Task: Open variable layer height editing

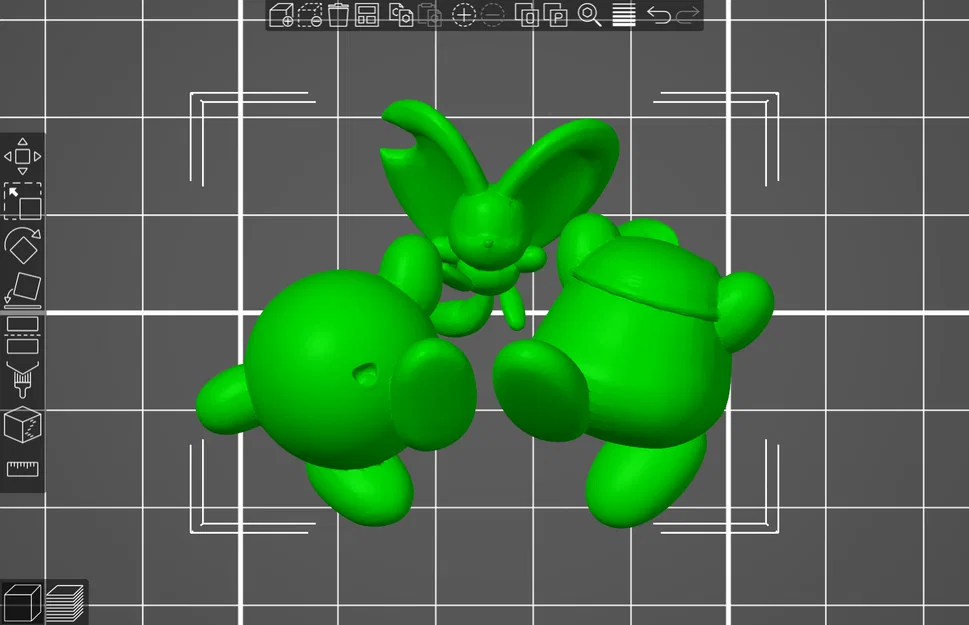Action: click(x=624, y=15)
